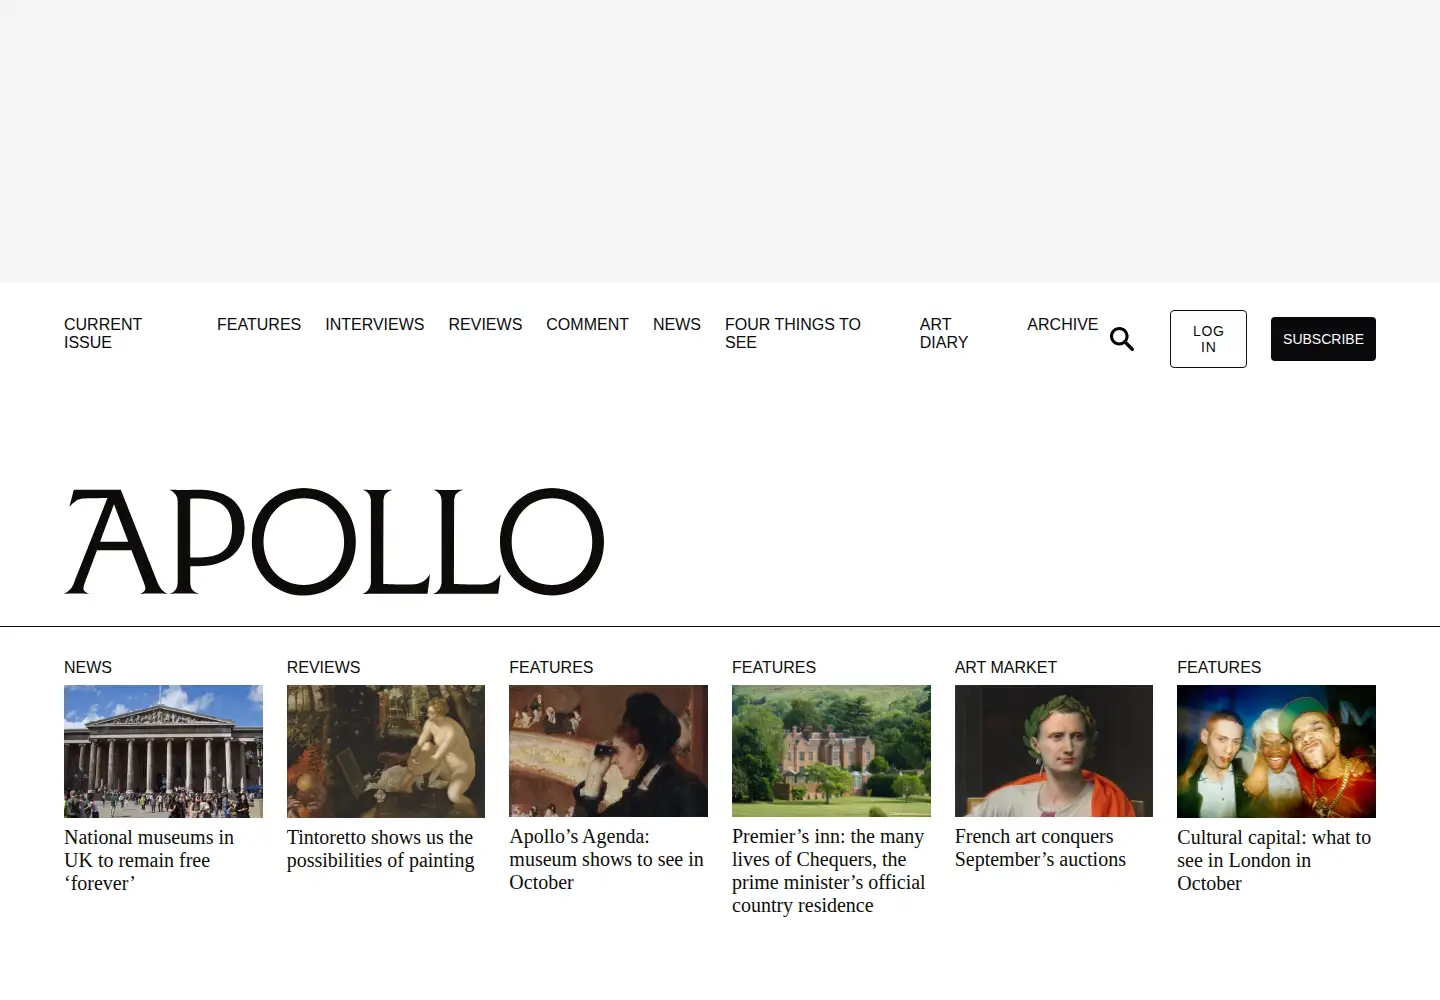Screen dimensions: 1440x1000
Task: Open the woman with opera glasses thumbnail
Action: 608,751
